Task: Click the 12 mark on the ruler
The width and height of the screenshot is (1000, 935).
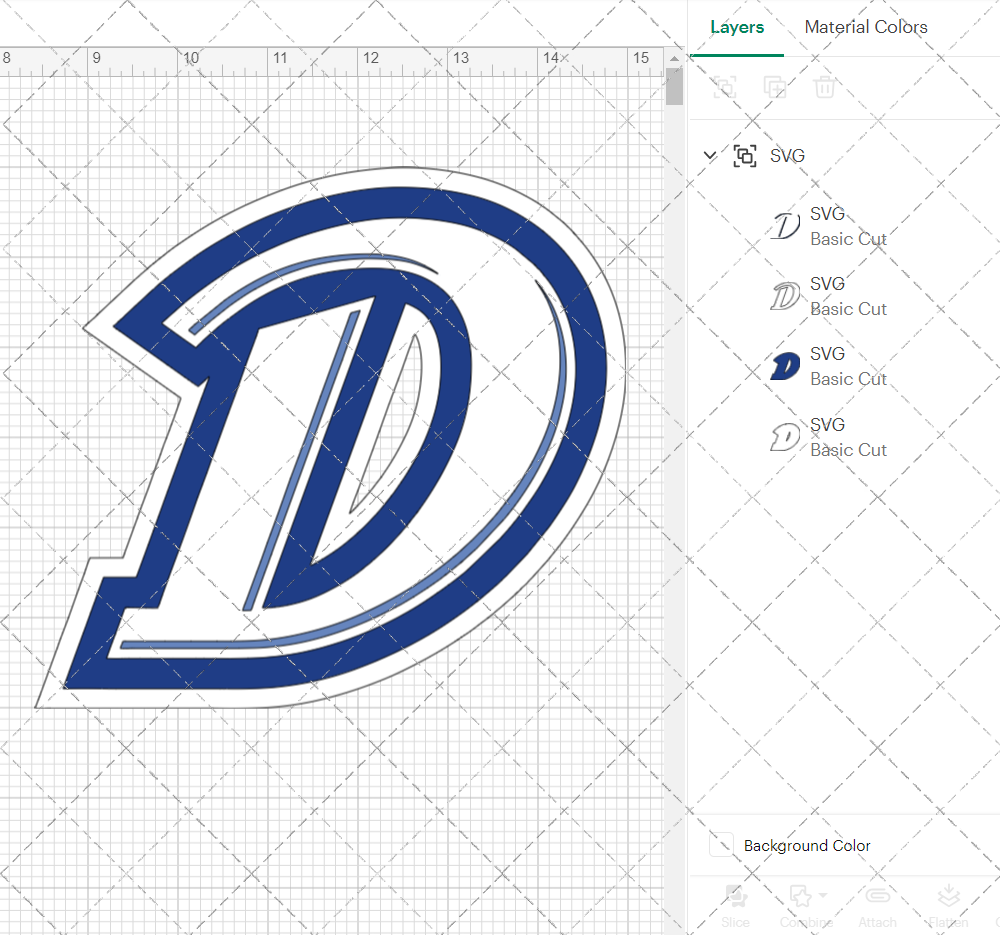Action: click(x=371, y=58)
